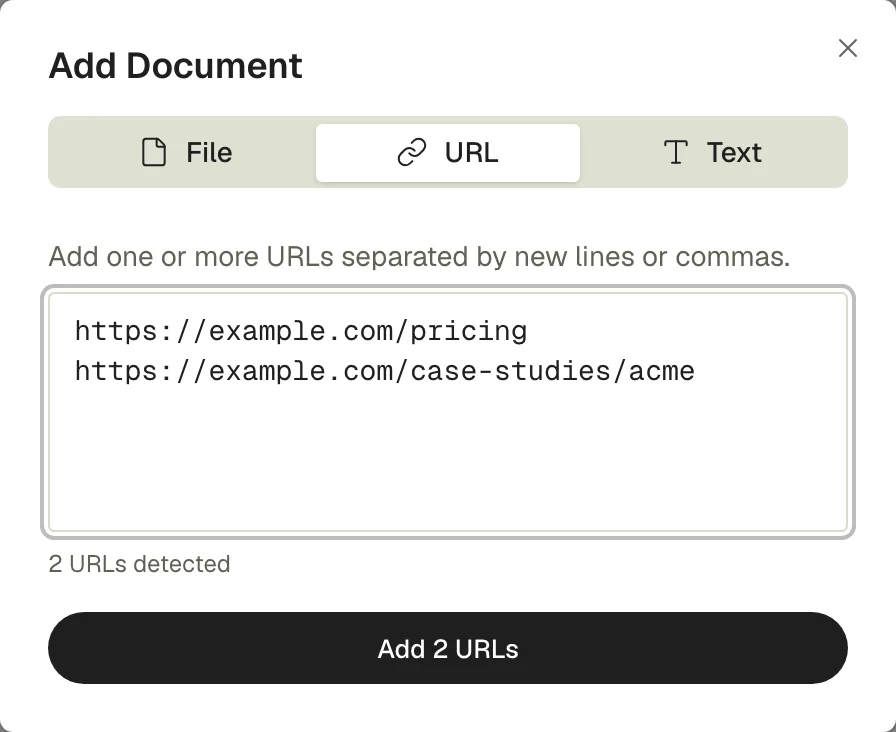
Task: Switch to the File tab
Action: click(x=186, y=153)
